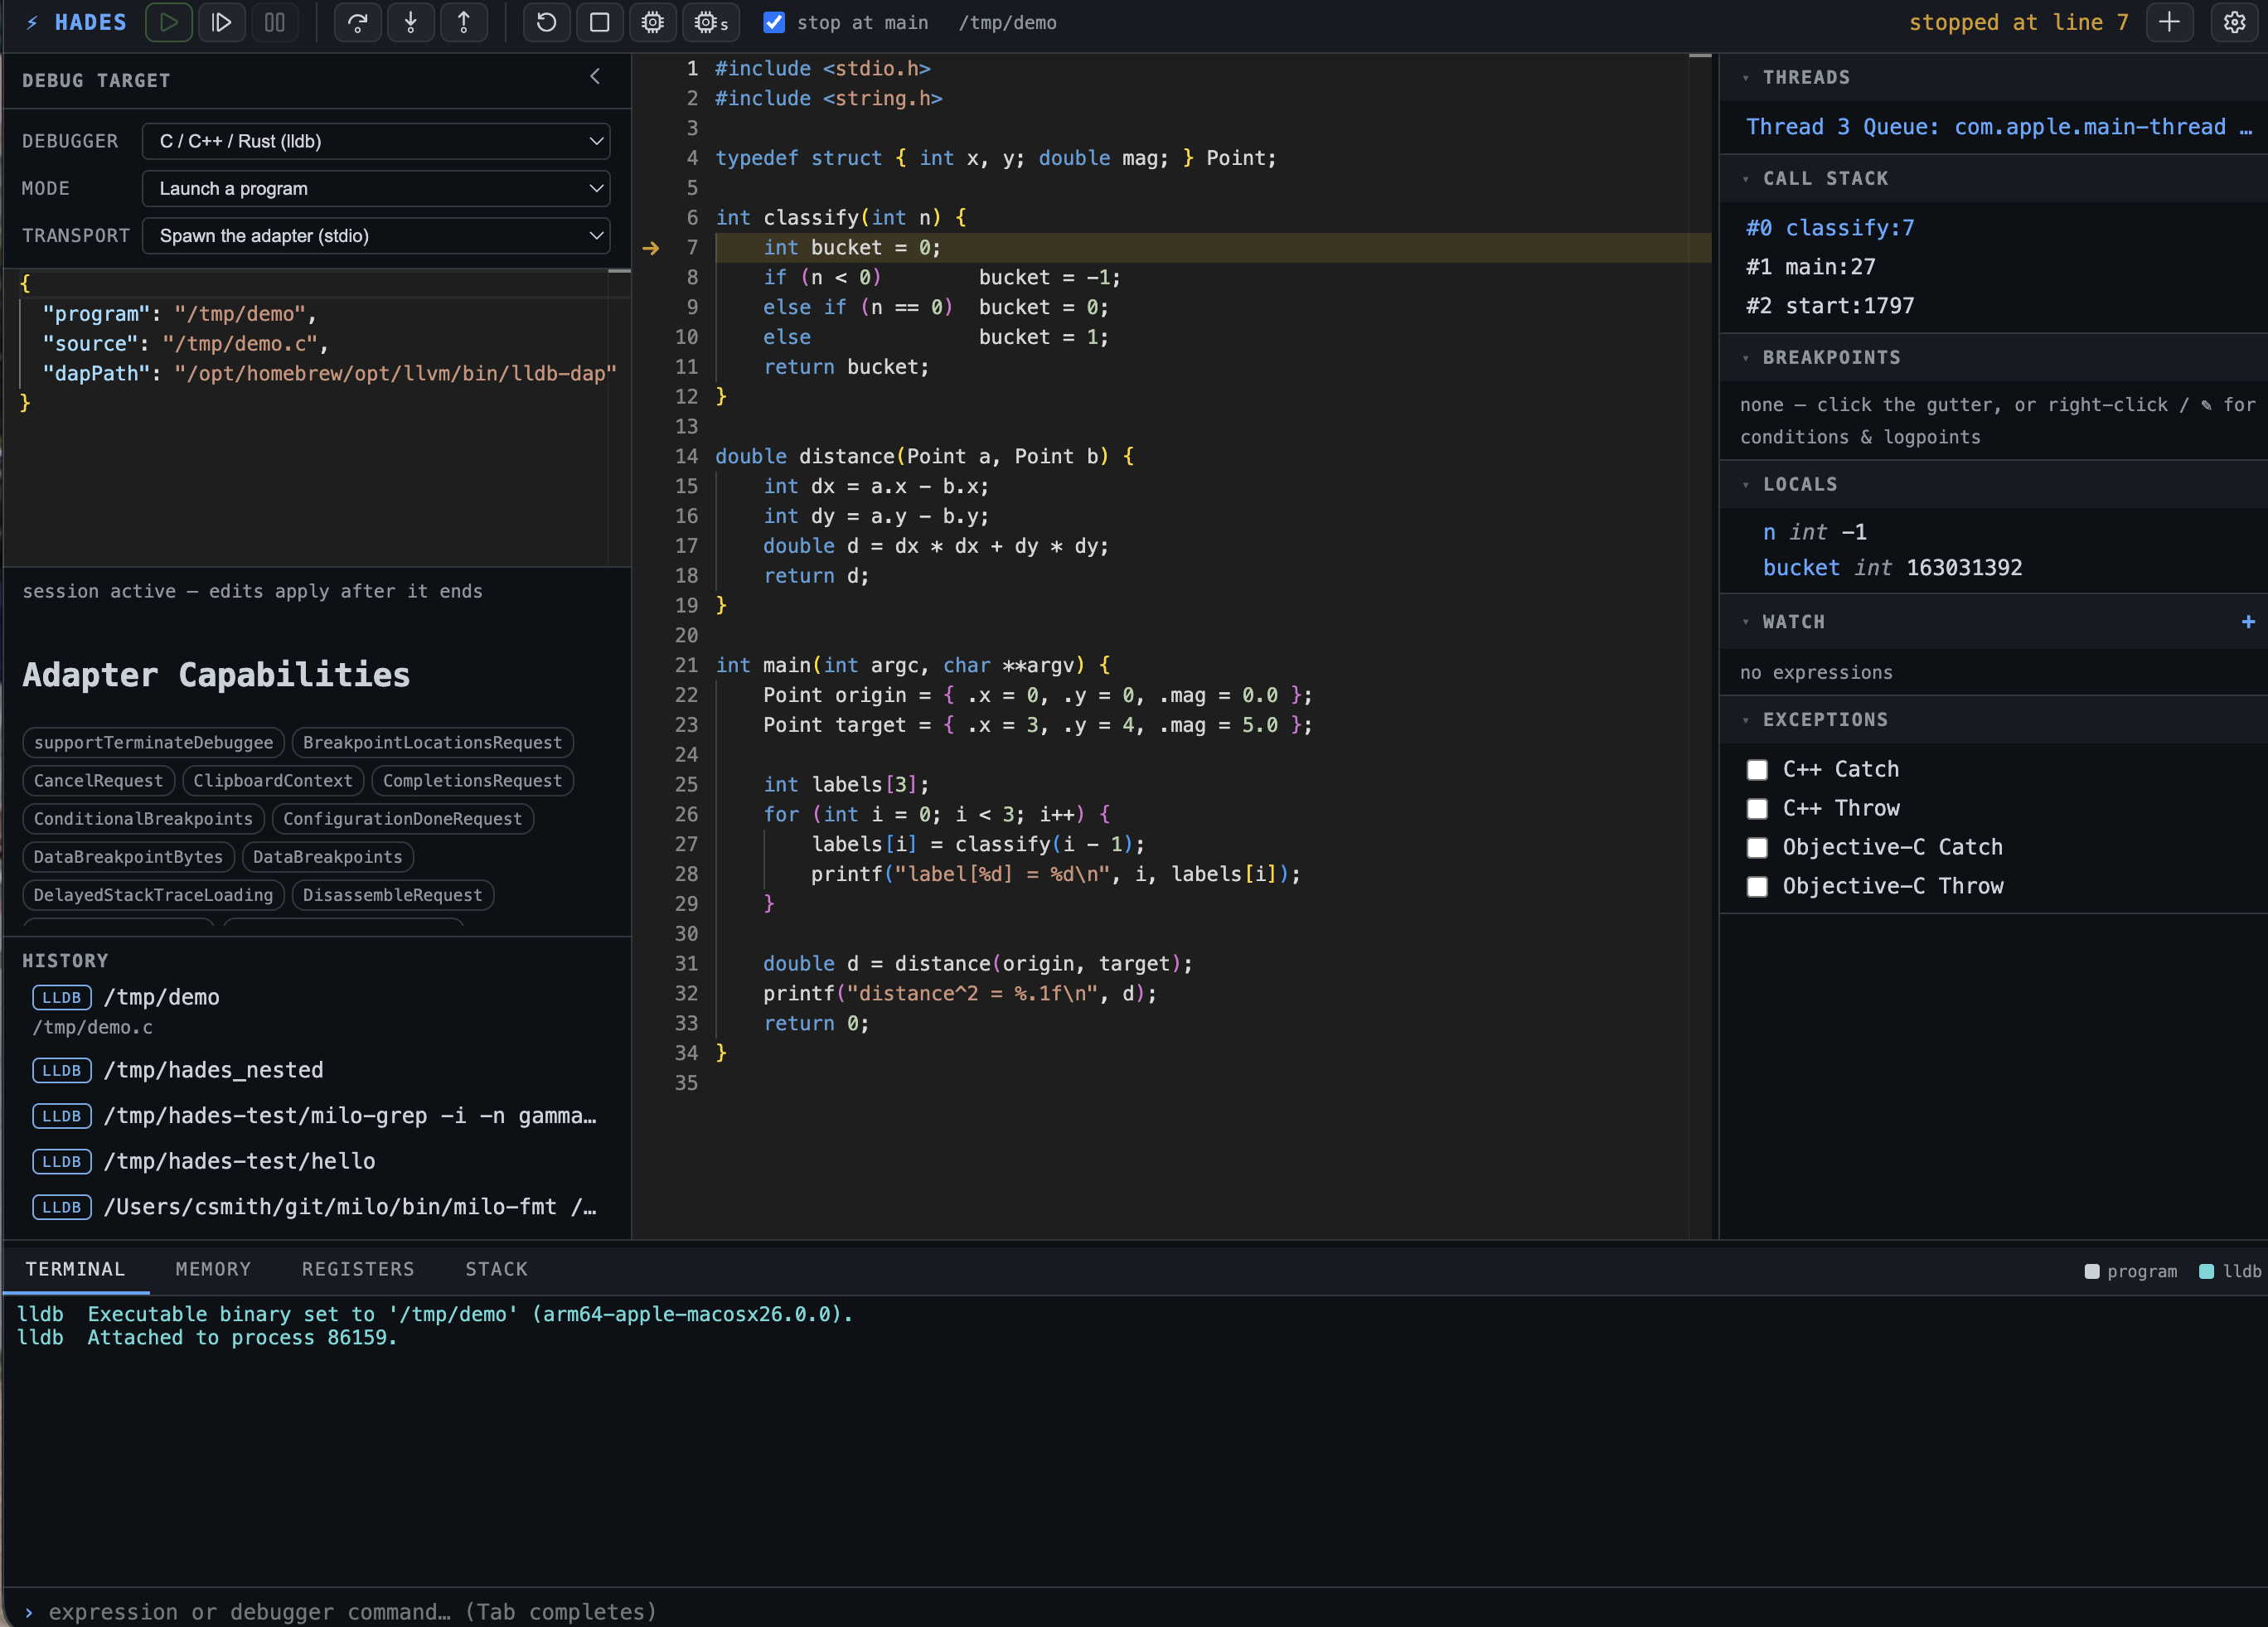Click the DisassembleRequest capability chip
This screenshot has width=2268, height=1627.
coord(392,895)
